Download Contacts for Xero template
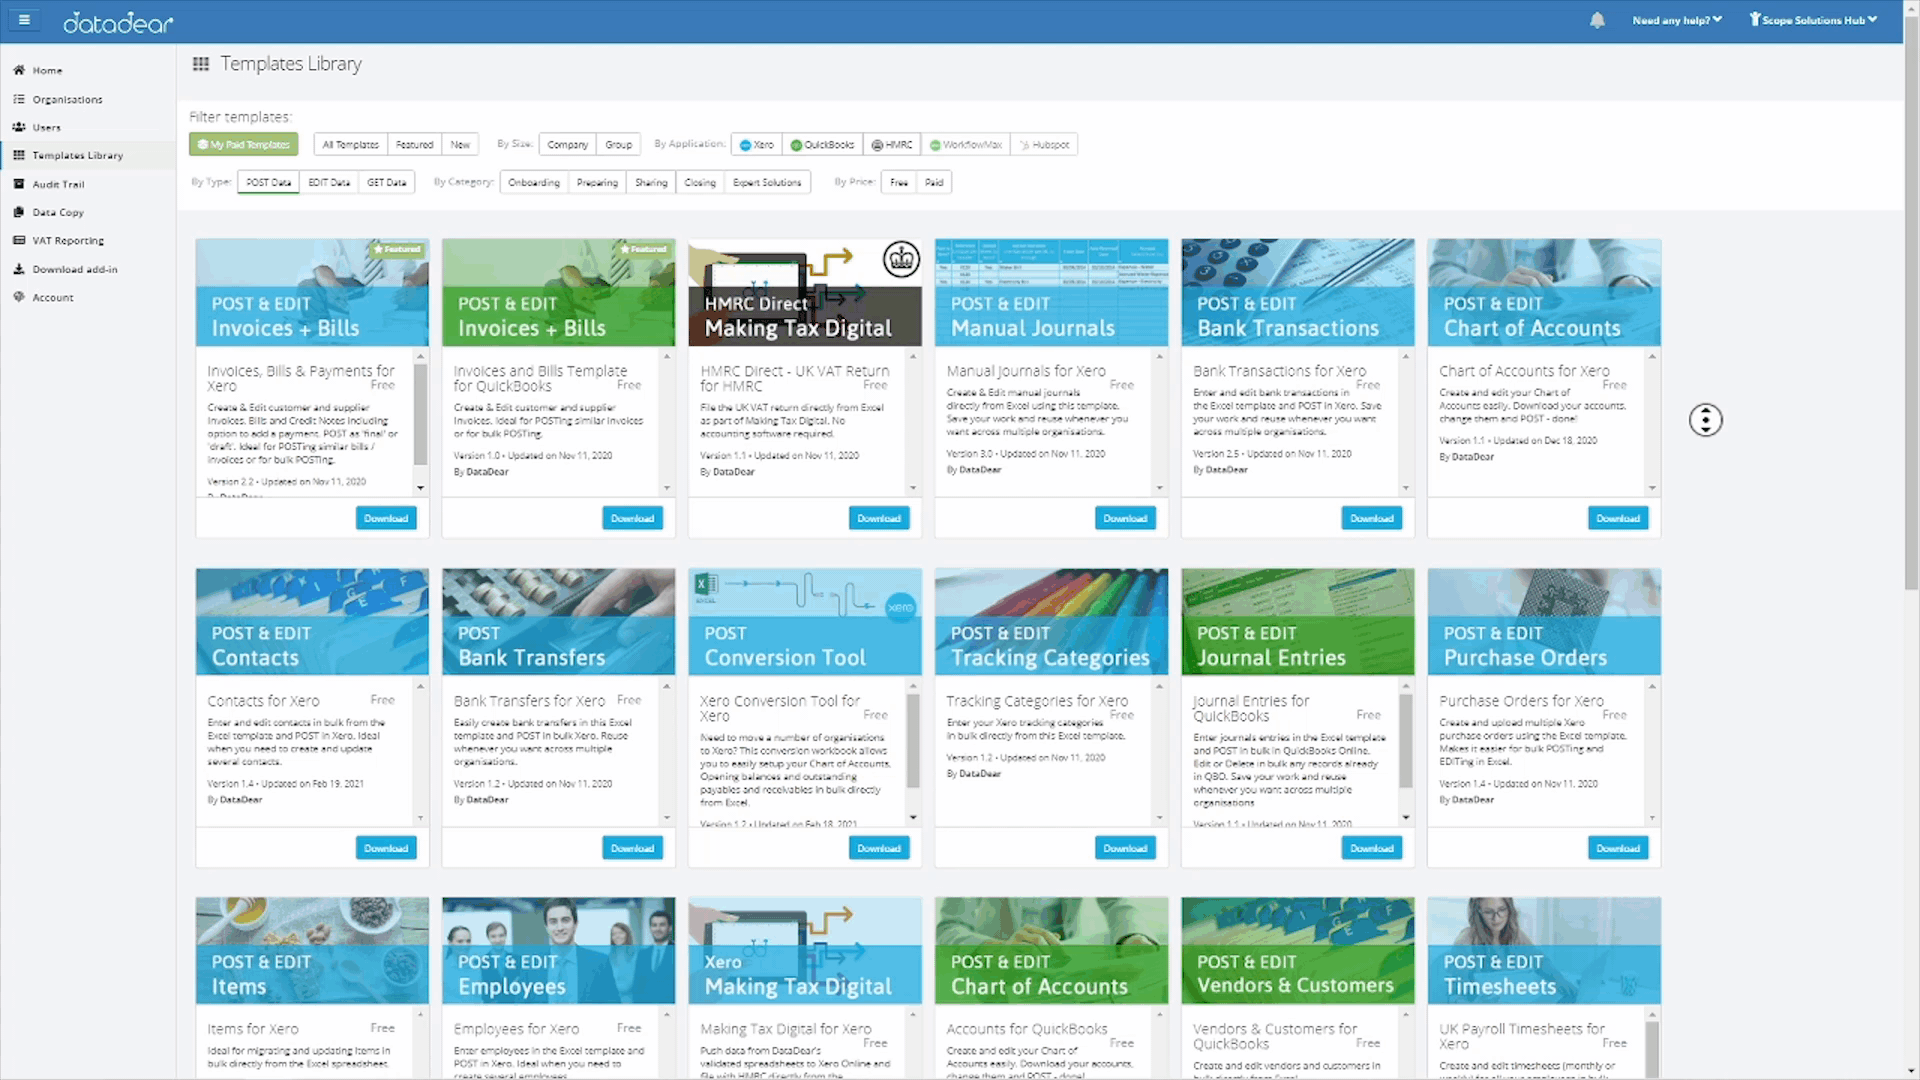The width and height of the screenshot is (1920, 1080). [386, 848]
